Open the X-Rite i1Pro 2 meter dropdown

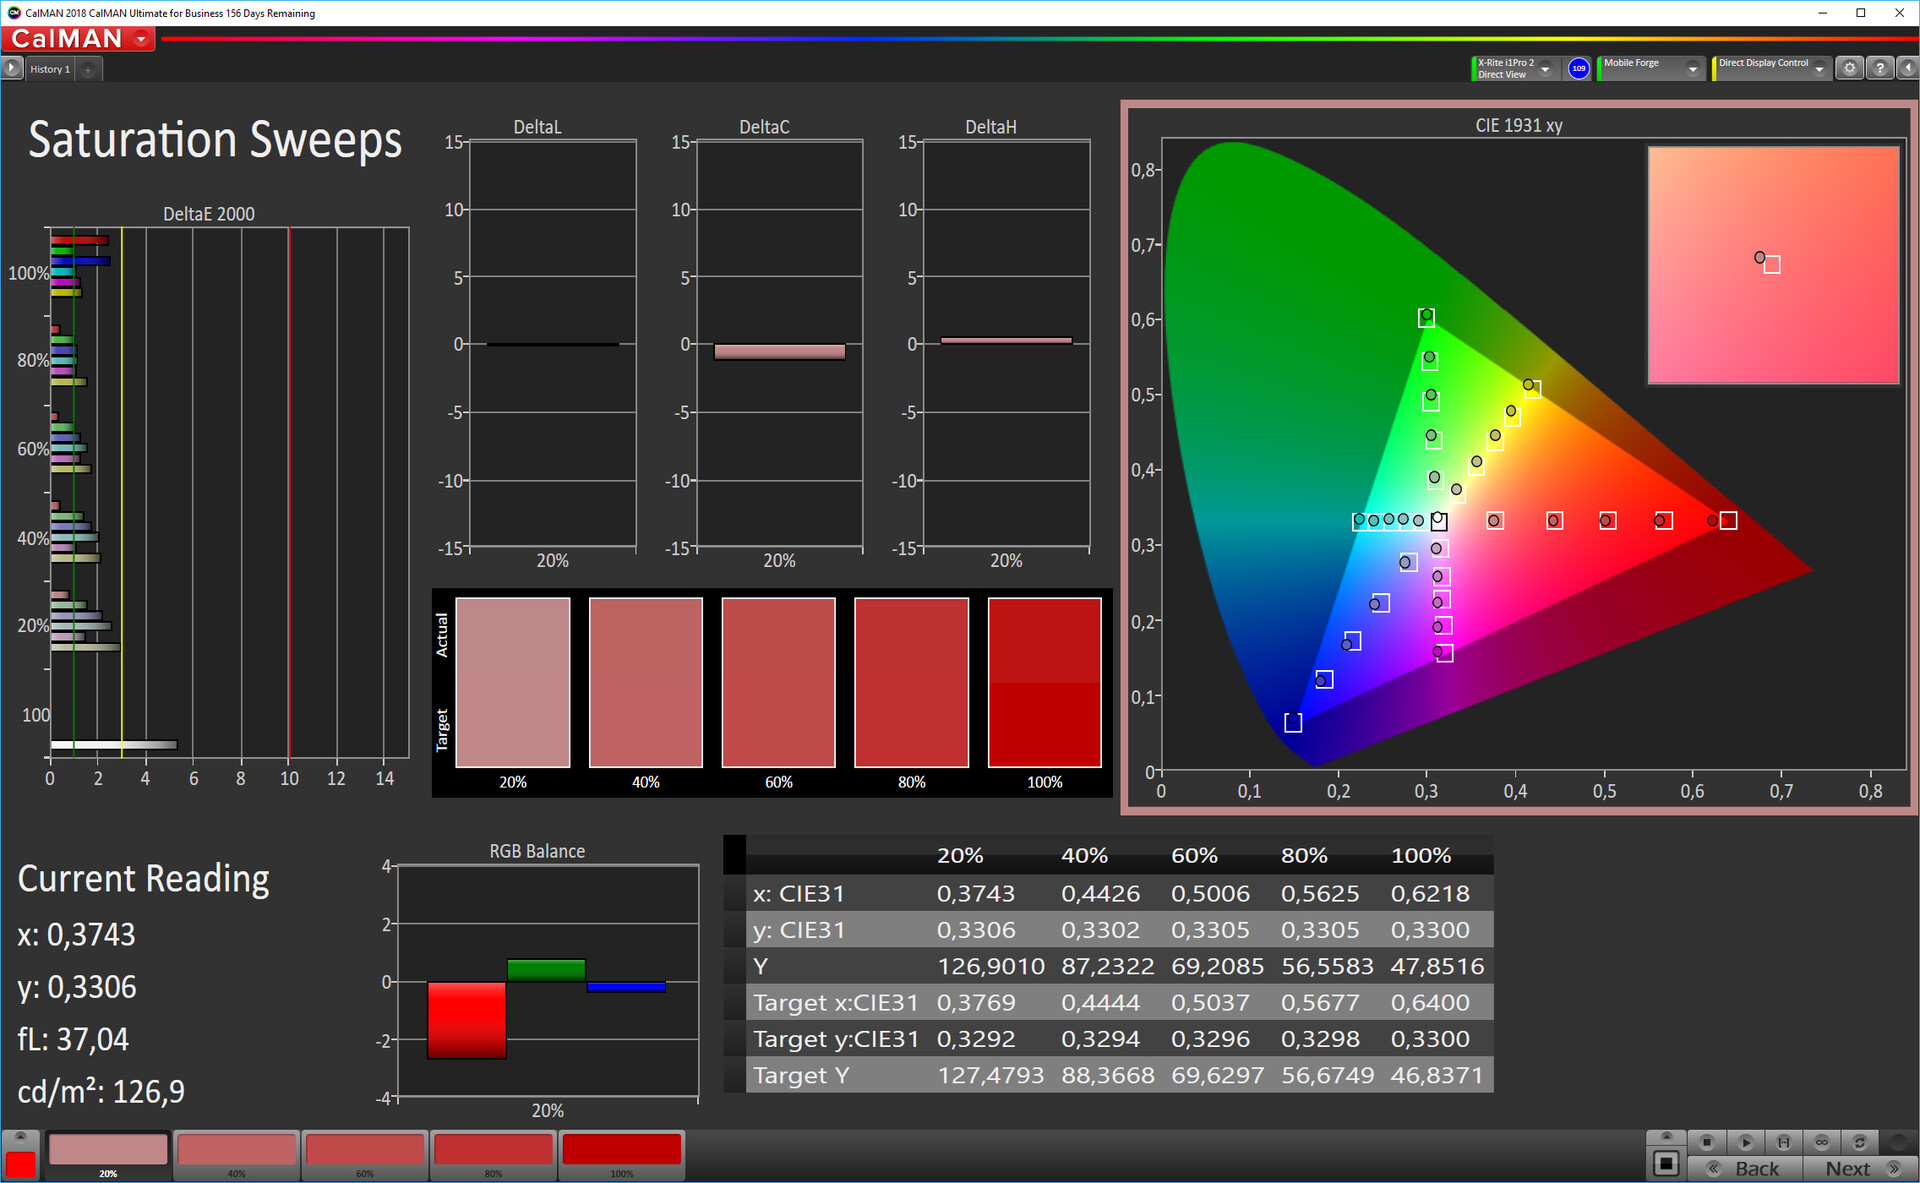[1545, 69]
